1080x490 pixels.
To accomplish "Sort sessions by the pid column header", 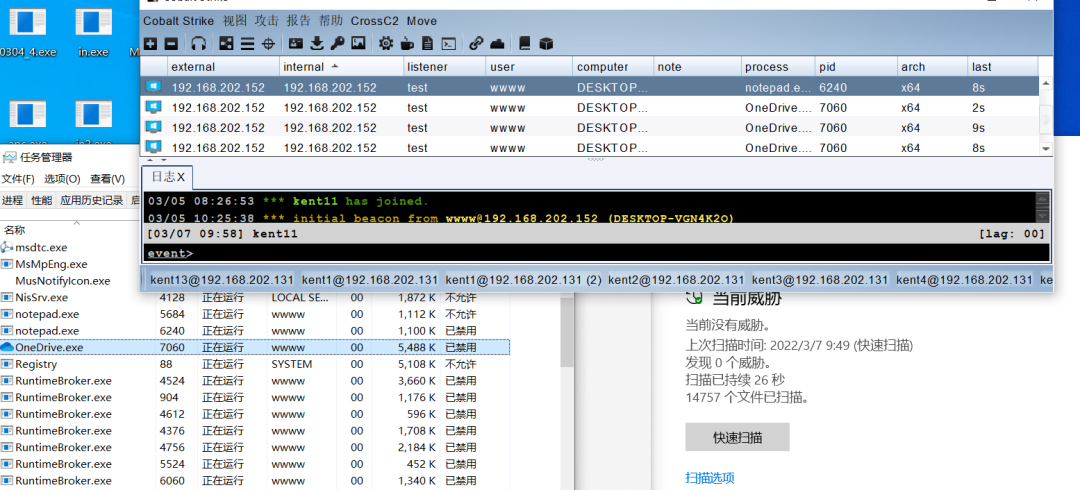I will coord(856,67).
